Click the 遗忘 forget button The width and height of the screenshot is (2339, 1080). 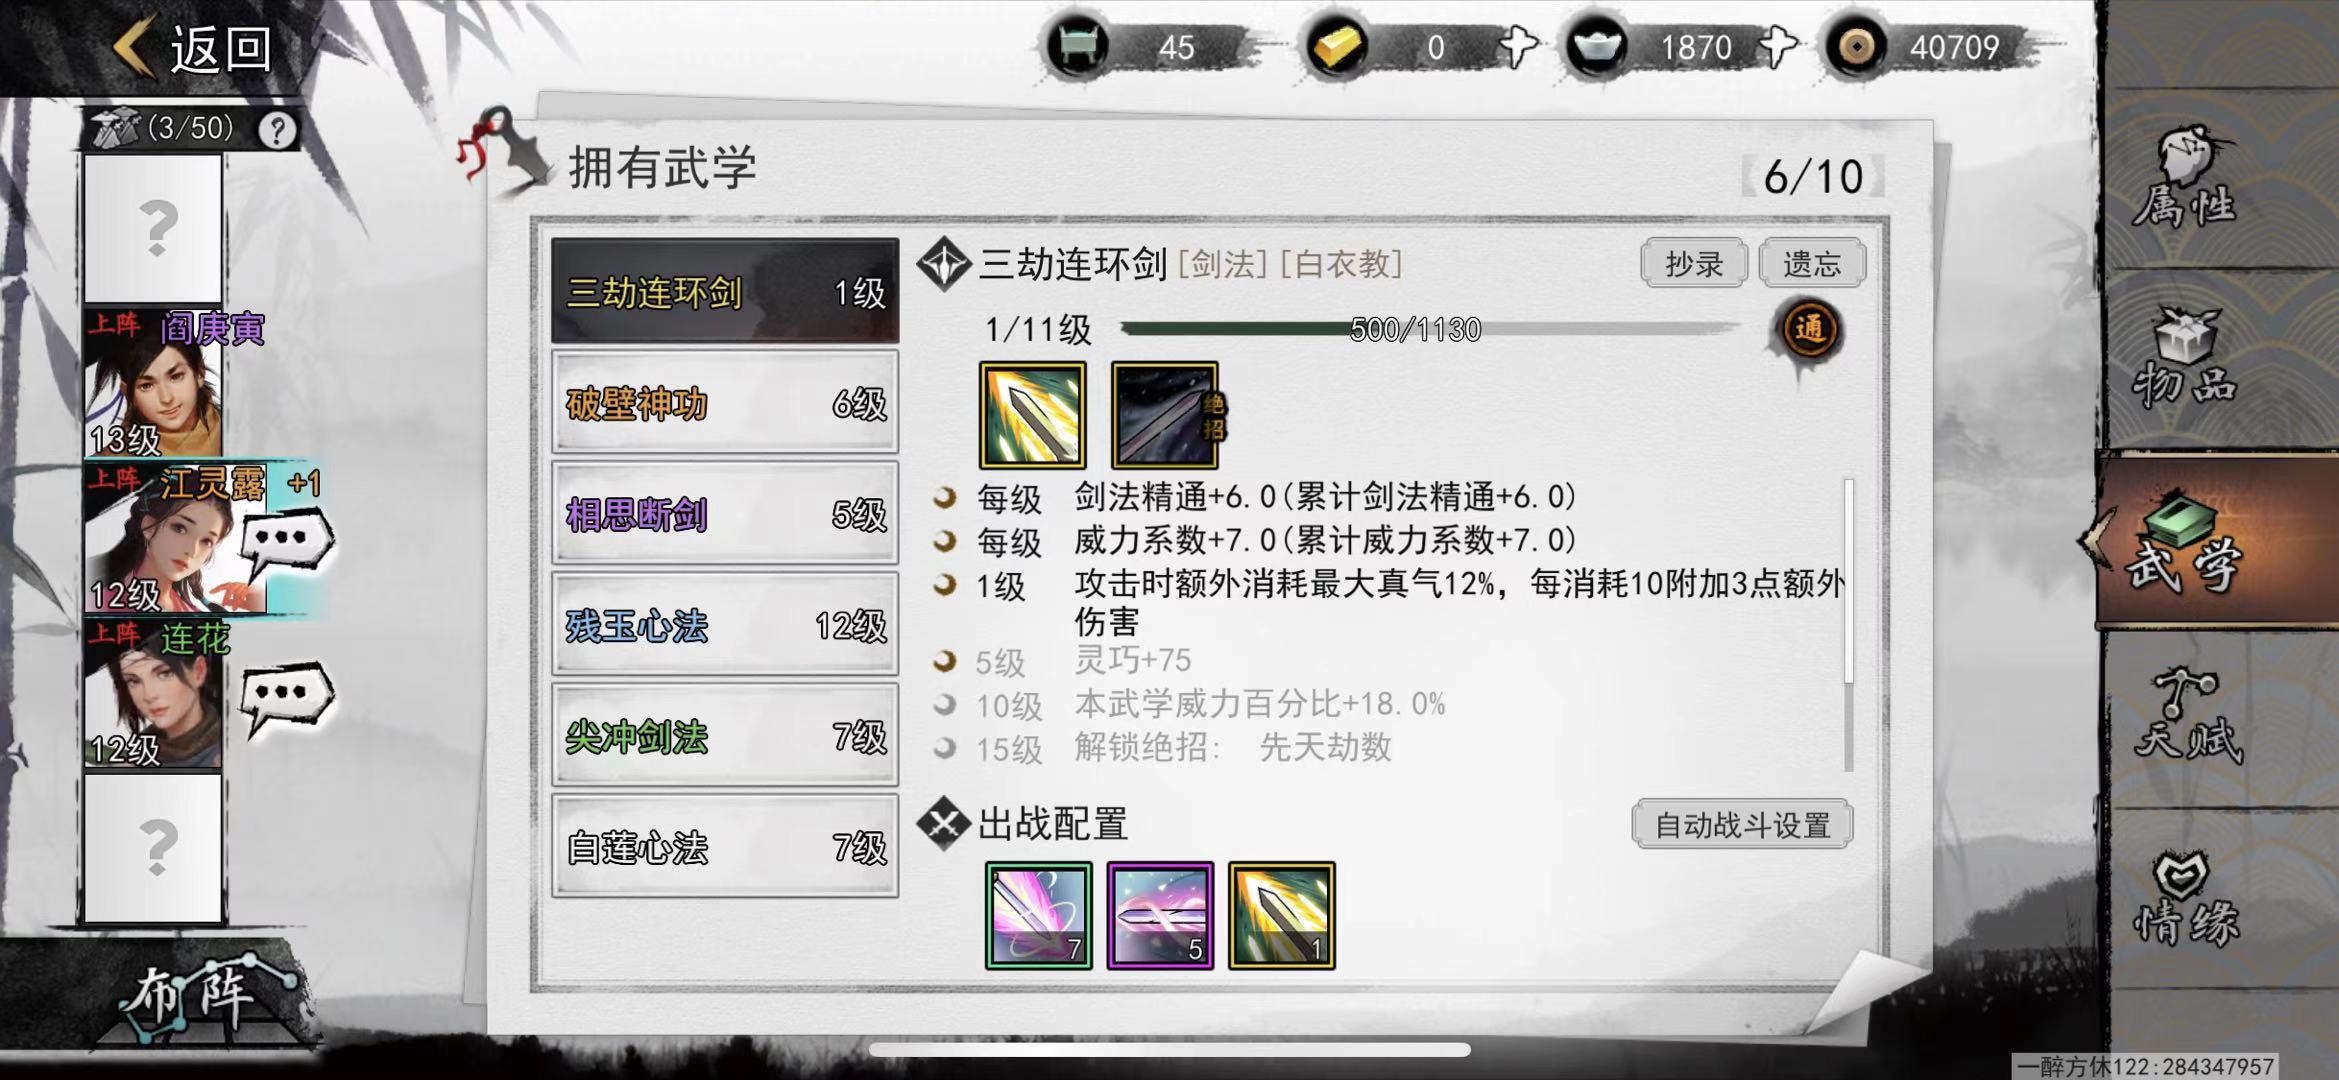coord(1811,264)
